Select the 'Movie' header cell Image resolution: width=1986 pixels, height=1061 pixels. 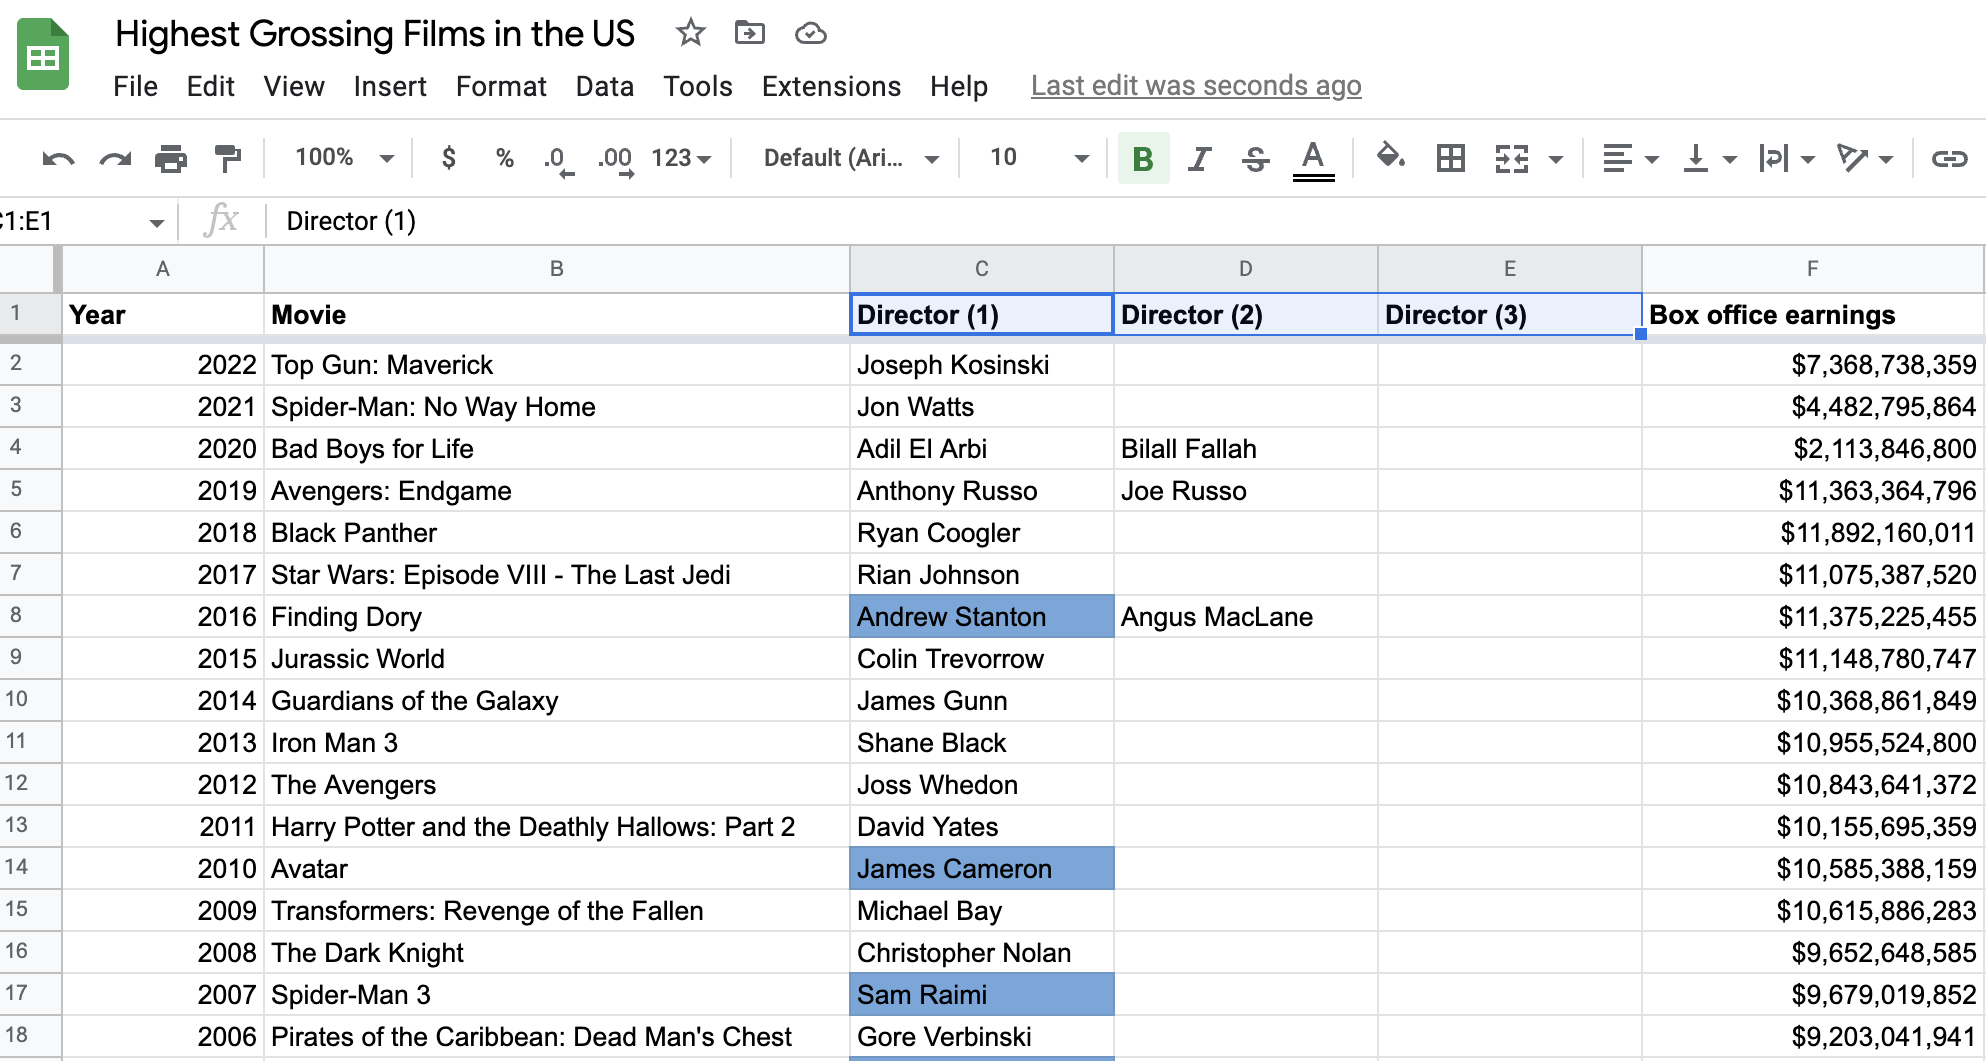coord(557,314)
